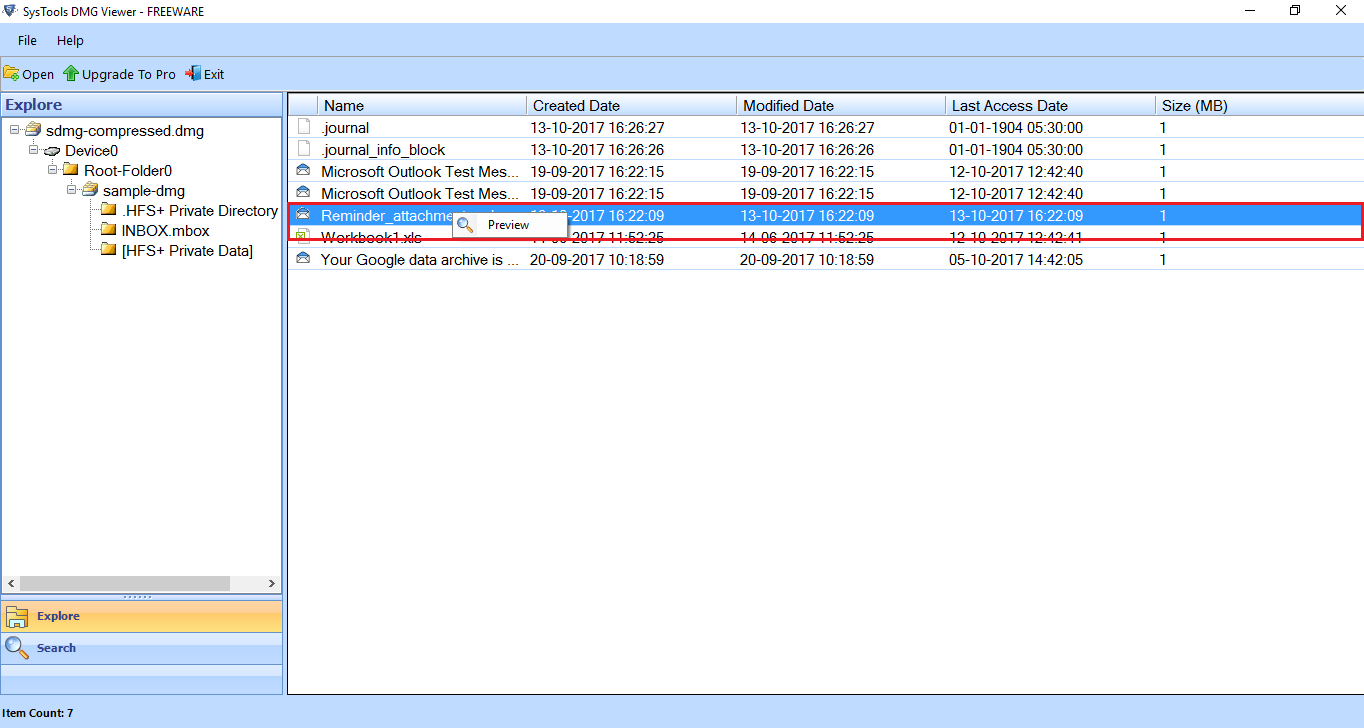This screenshot has height=728, width=1364.
Task: Select the INBOX.mbox tree label
Action: pos(165,231)
